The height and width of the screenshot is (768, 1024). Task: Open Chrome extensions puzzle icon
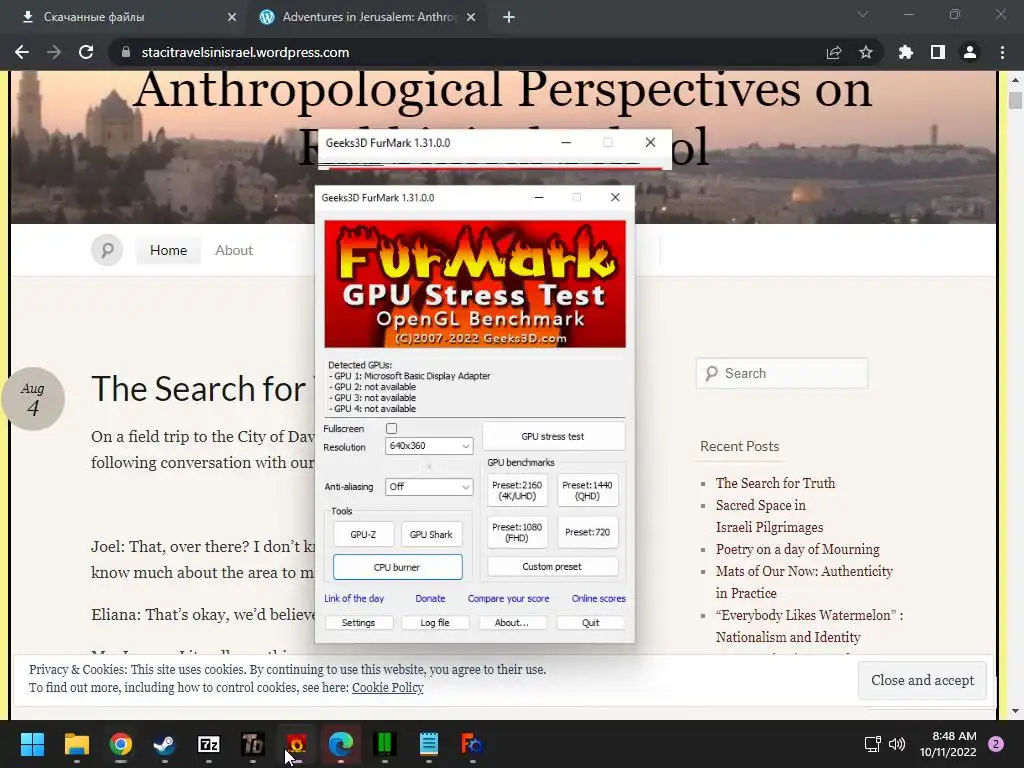[905, 52]
